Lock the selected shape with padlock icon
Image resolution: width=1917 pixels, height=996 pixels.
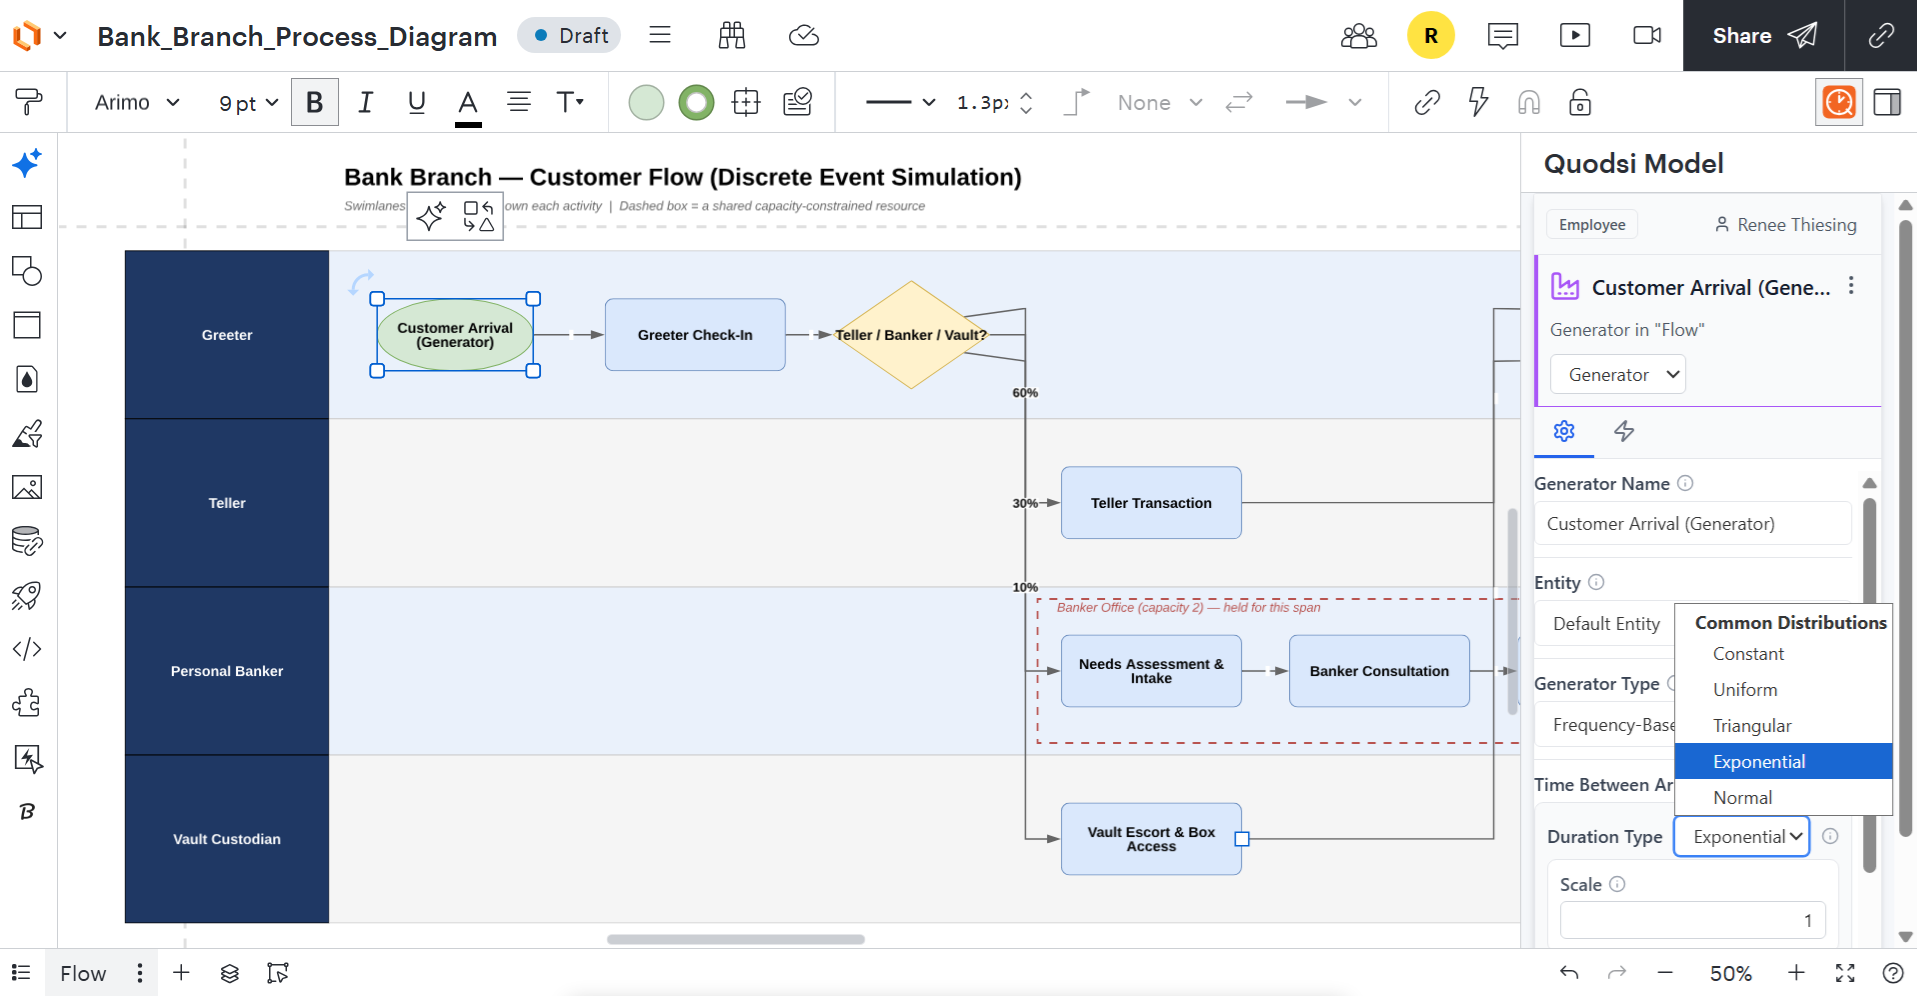coord(1580,102)
